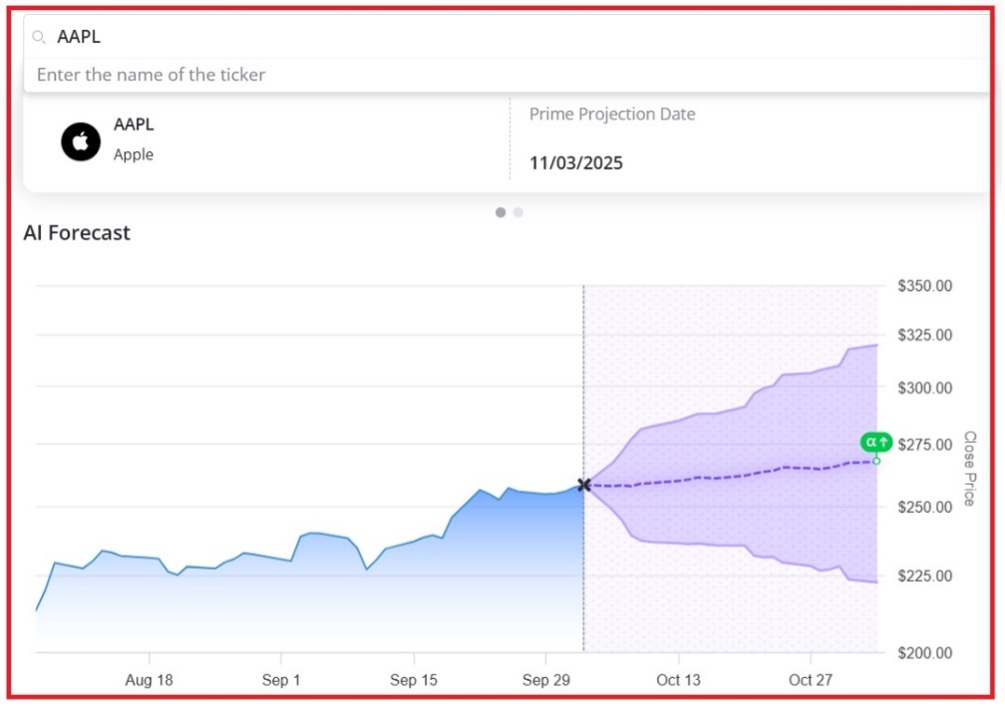Click the magnifier search icon
The width and height of the screenshot is (1005, 708).
(39, 38)
